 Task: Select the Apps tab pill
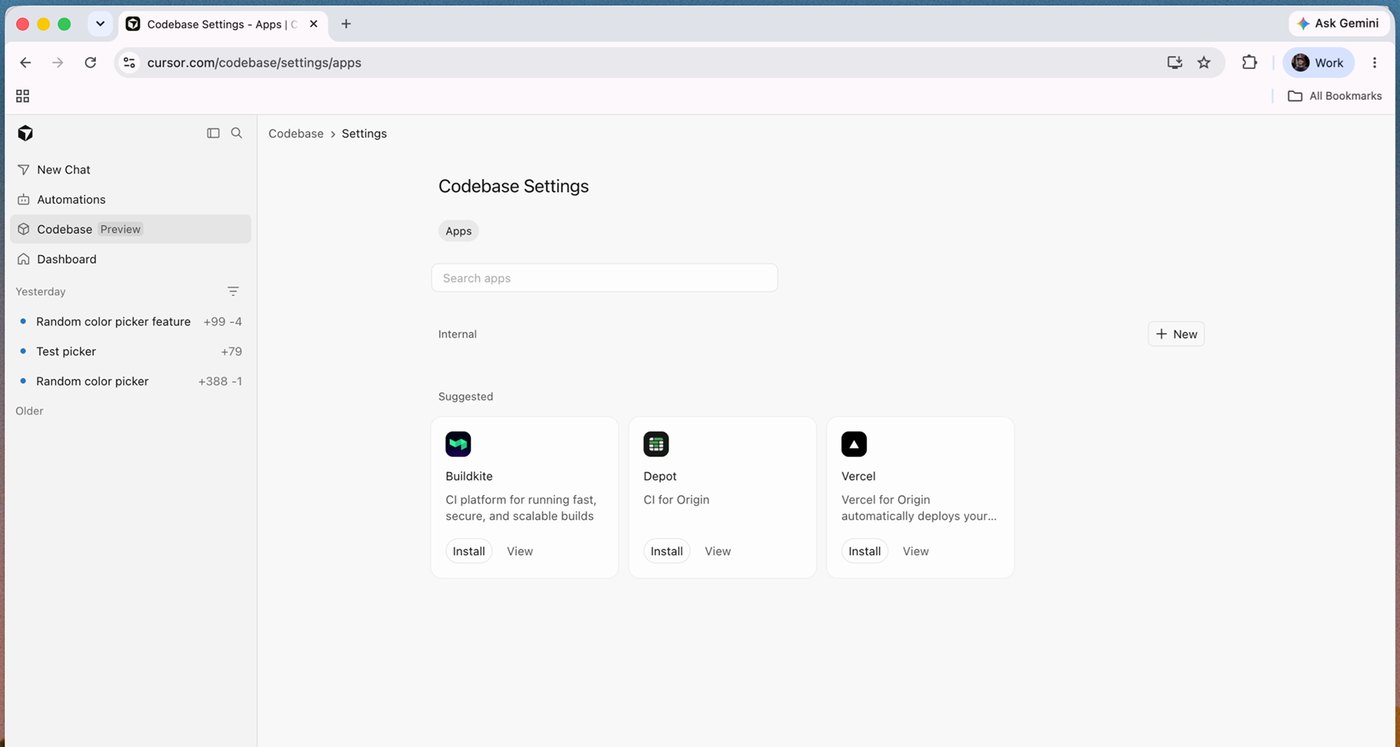click(459, 231)
